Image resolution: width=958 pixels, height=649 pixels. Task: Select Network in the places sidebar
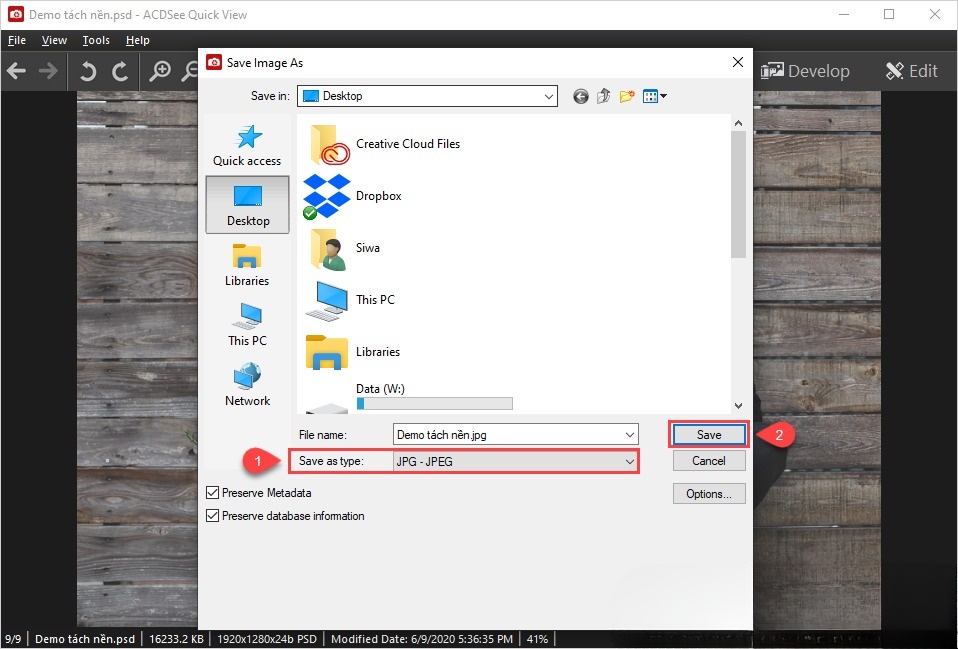tap(247, 385)
